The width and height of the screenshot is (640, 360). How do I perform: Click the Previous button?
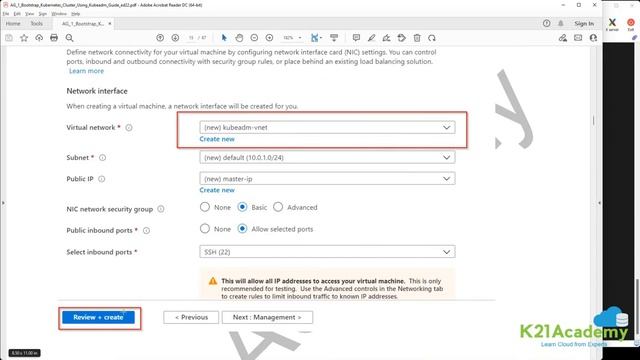[191, 317]
